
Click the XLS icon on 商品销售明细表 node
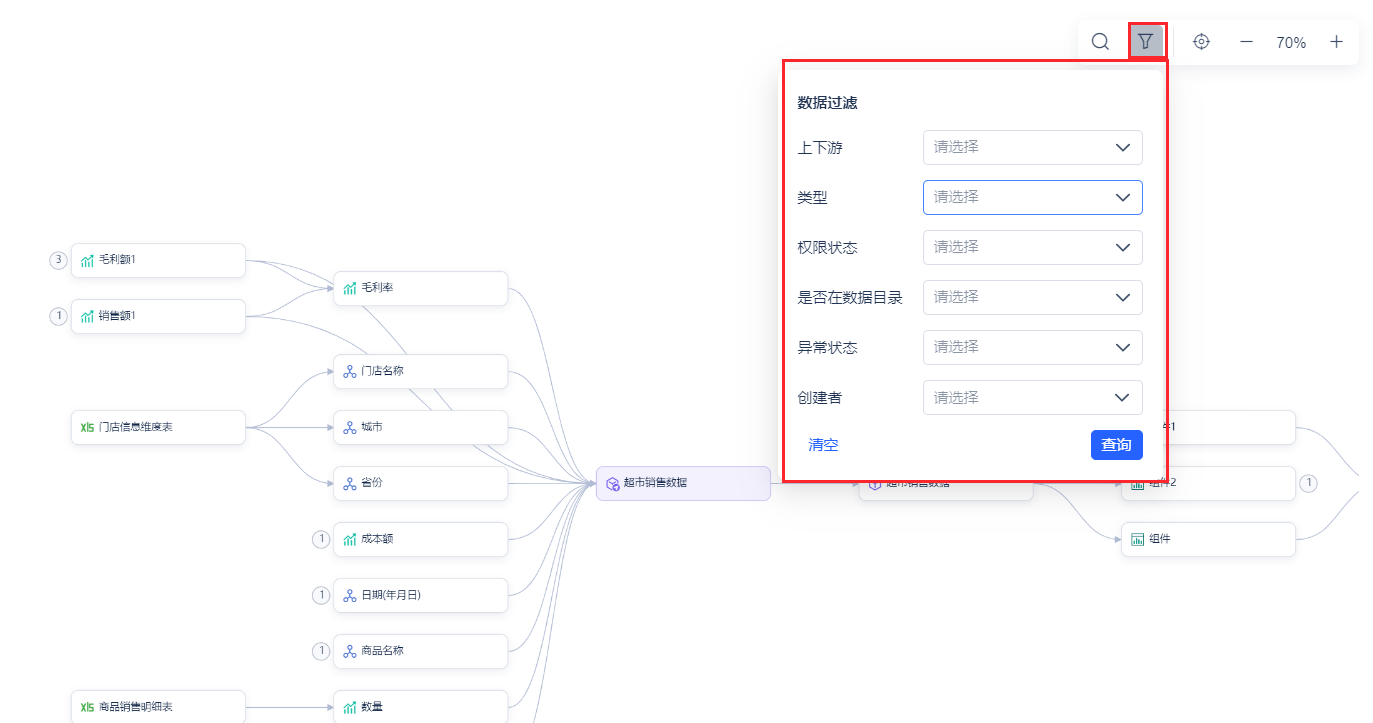87,707
